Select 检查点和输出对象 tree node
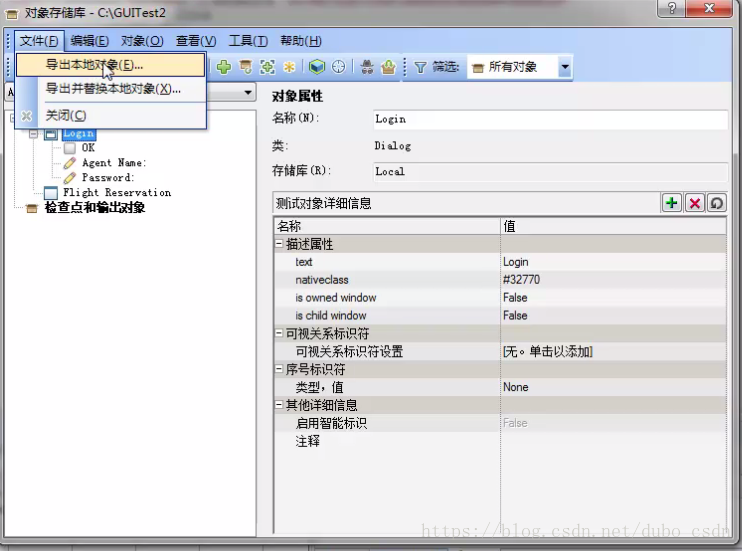This screenshot has width=742, height=551. 95,208
